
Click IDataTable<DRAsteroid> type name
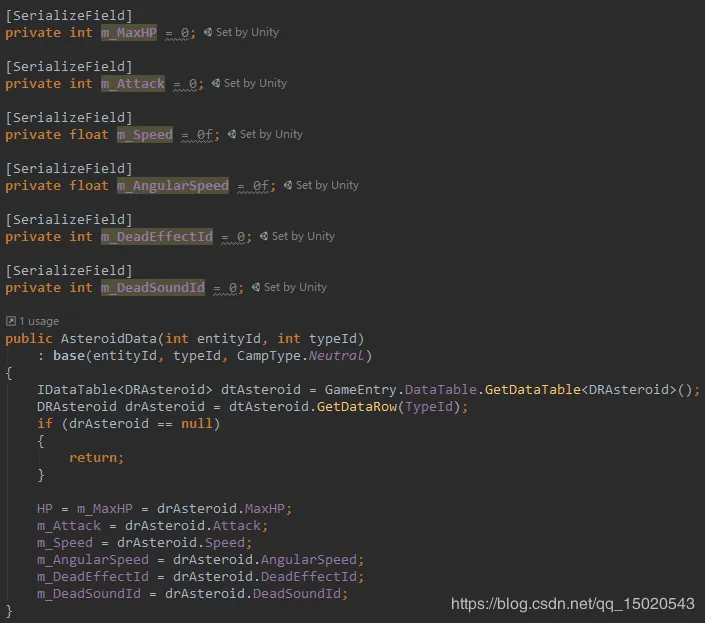pos(125,389)
